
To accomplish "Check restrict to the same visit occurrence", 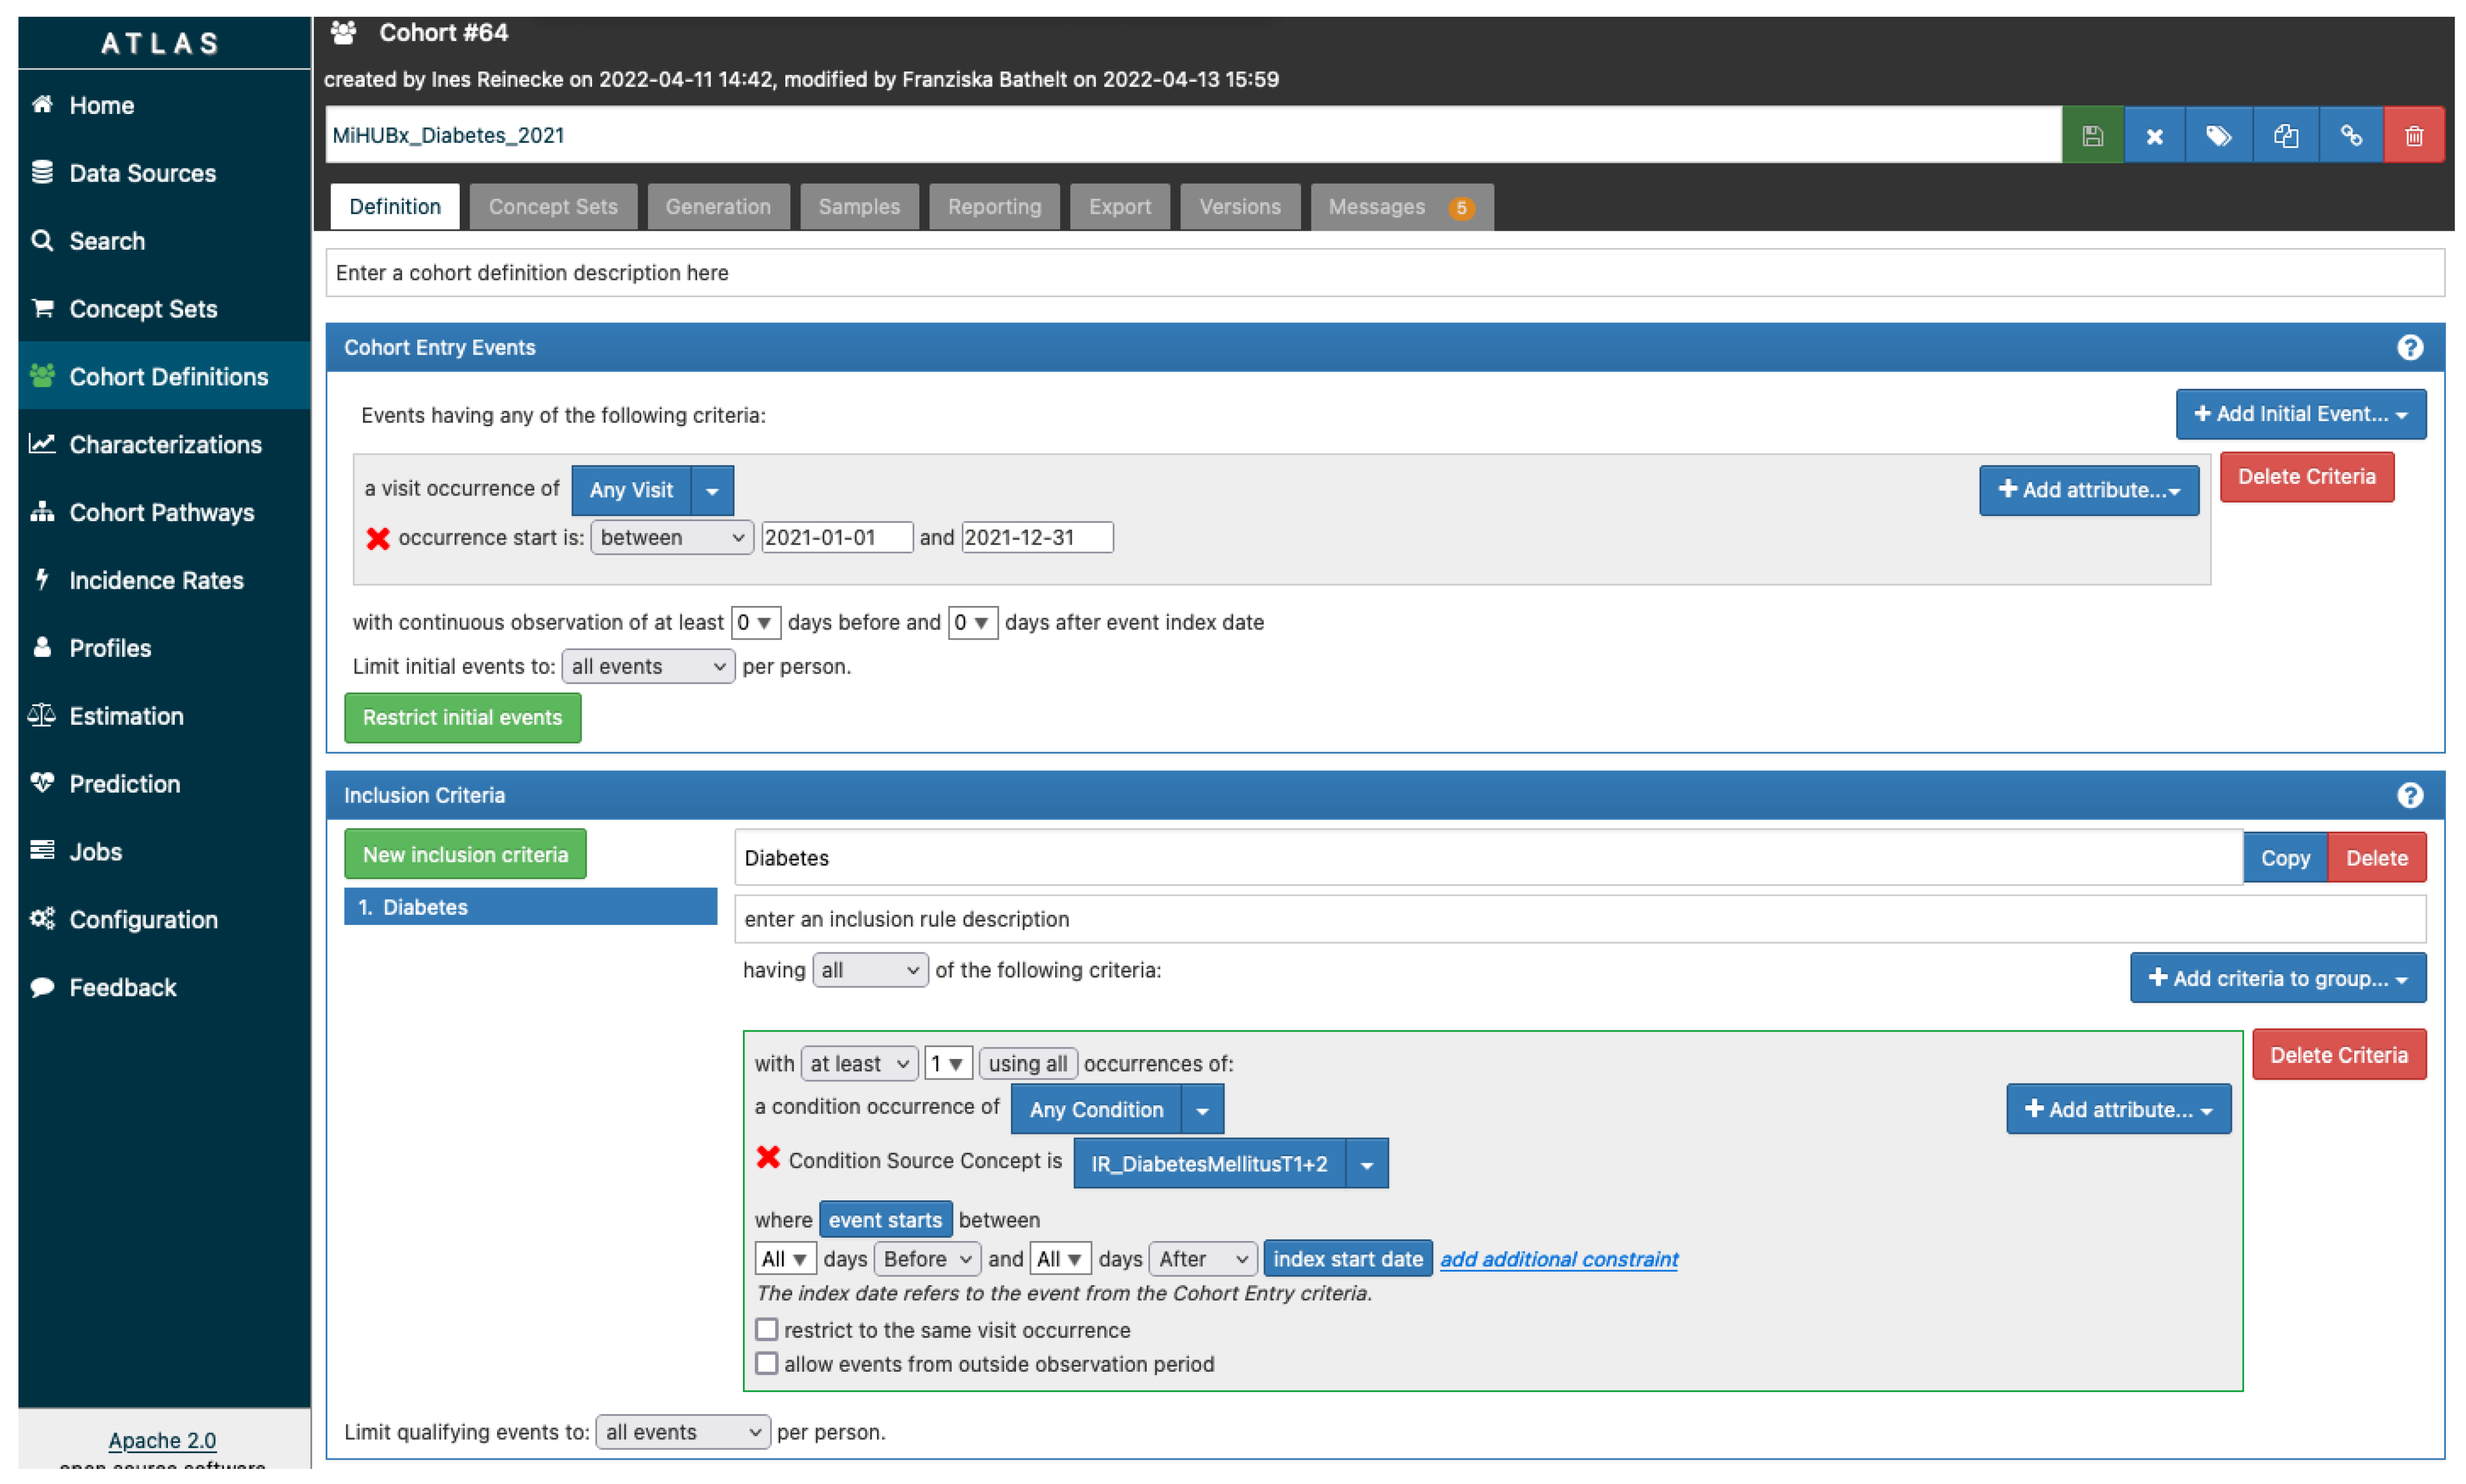I will pyautogui.click(x=766, y=1329).
